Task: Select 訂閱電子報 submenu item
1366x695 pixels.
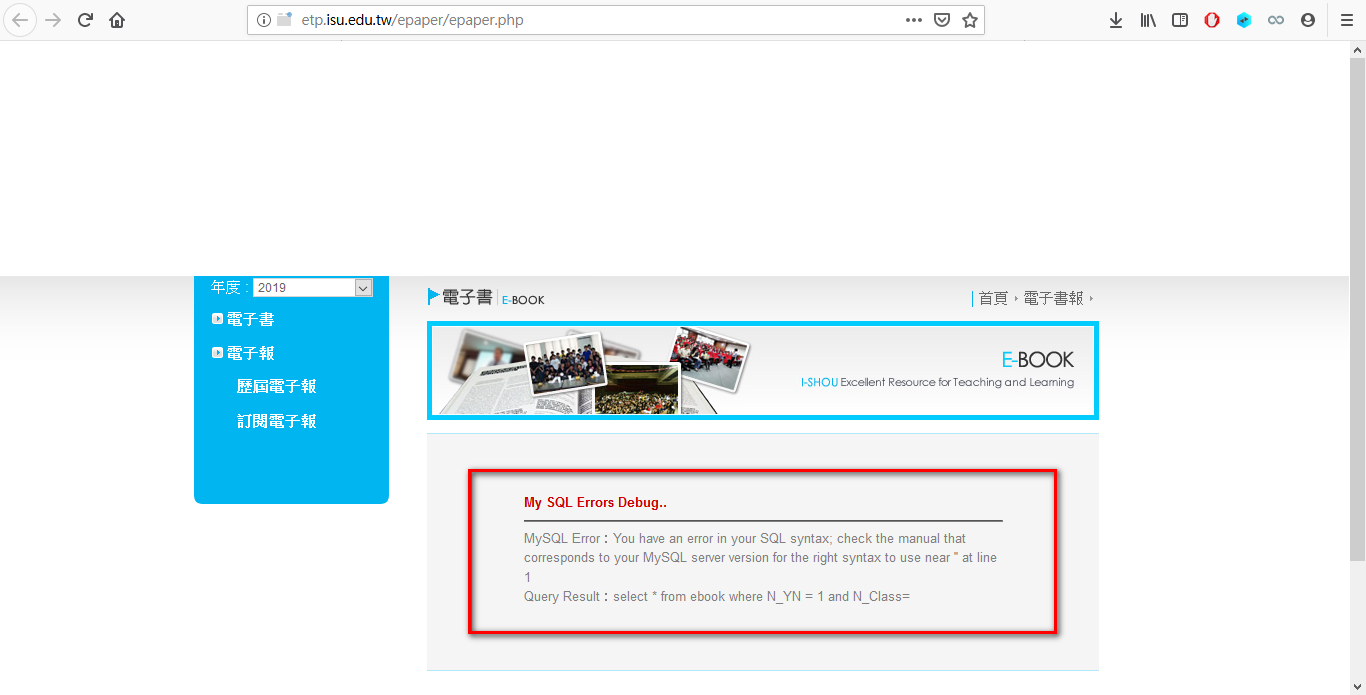Action: [277, 421]
